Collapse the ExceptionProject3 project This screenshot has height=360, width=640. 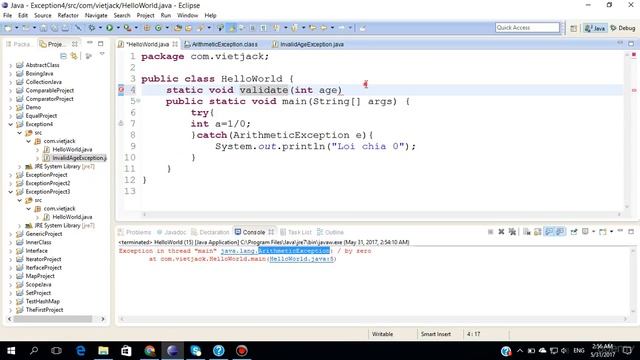click(x=11, y=191)
